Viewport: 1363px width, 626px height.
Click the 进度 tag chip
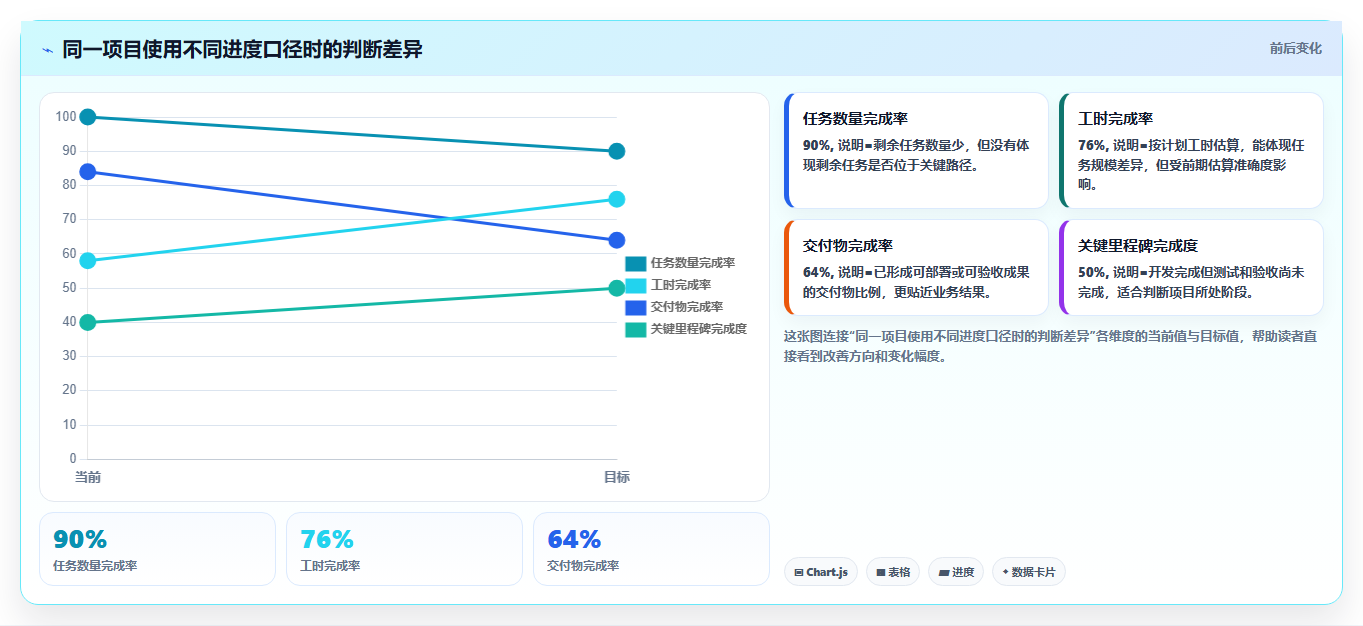956,572
